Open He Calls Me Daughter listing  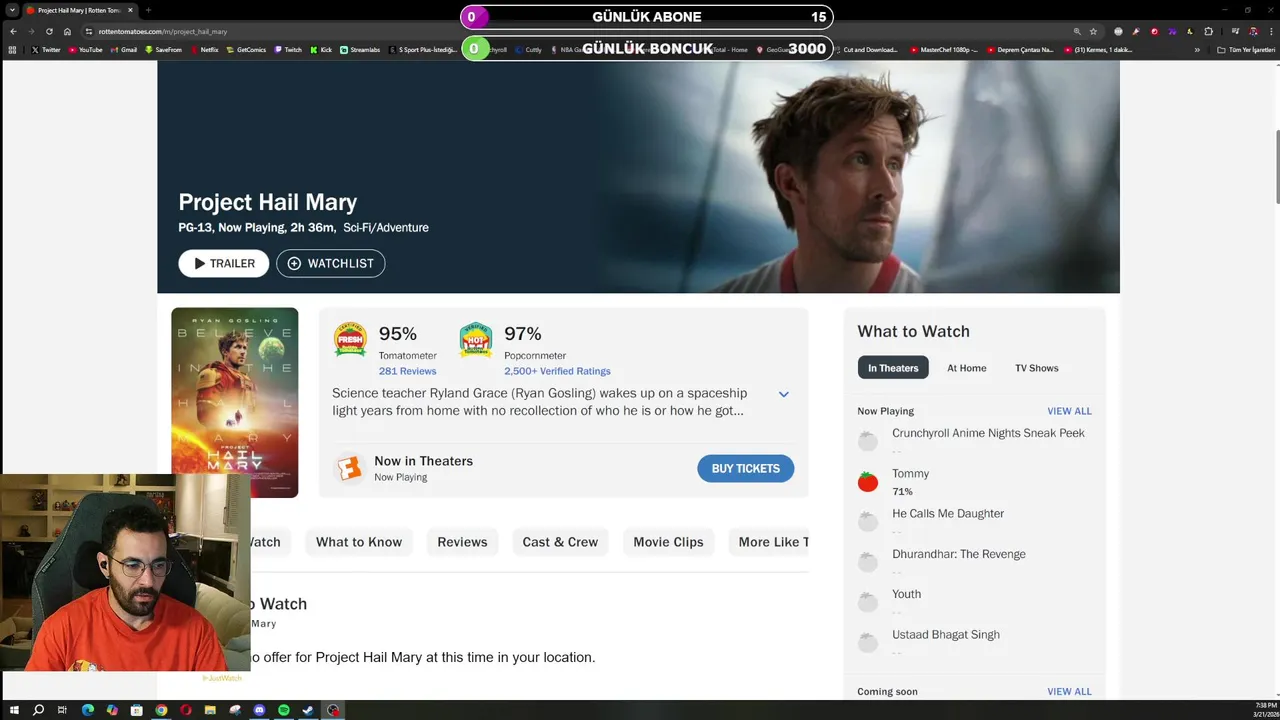tap(948, 513)
